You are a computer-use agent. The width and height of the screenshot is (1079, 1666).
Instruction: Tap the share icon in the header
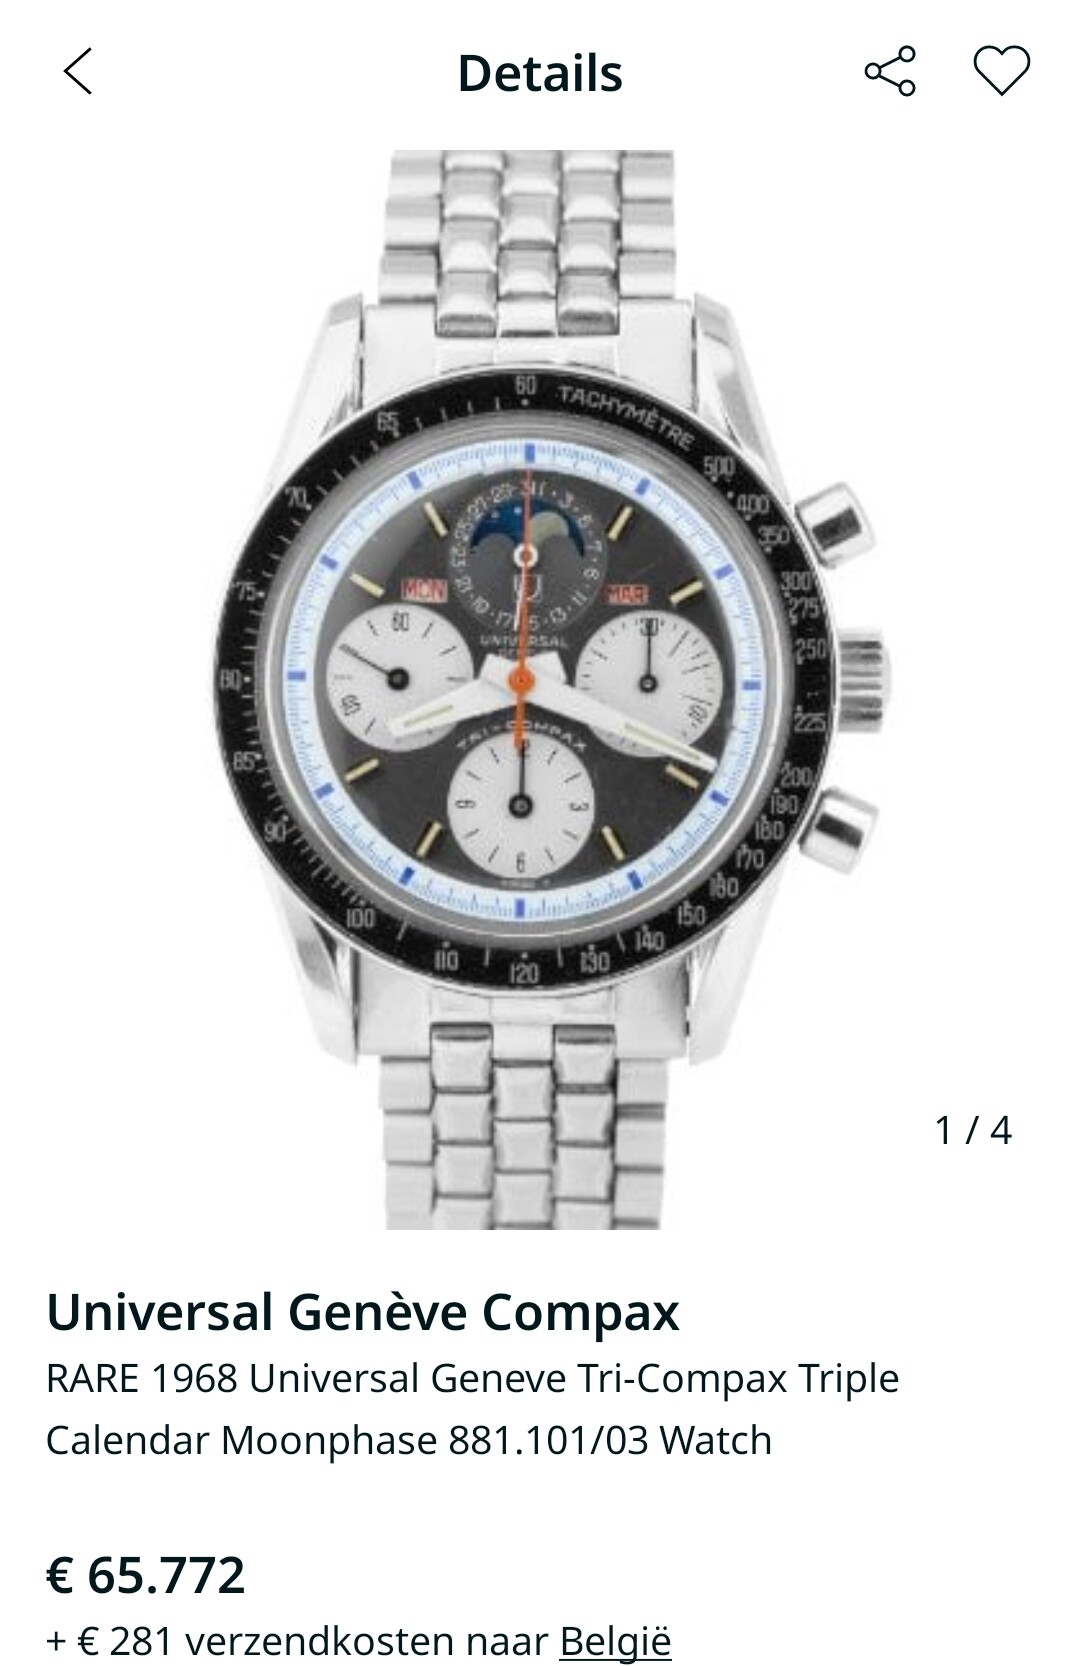[890, 72]
